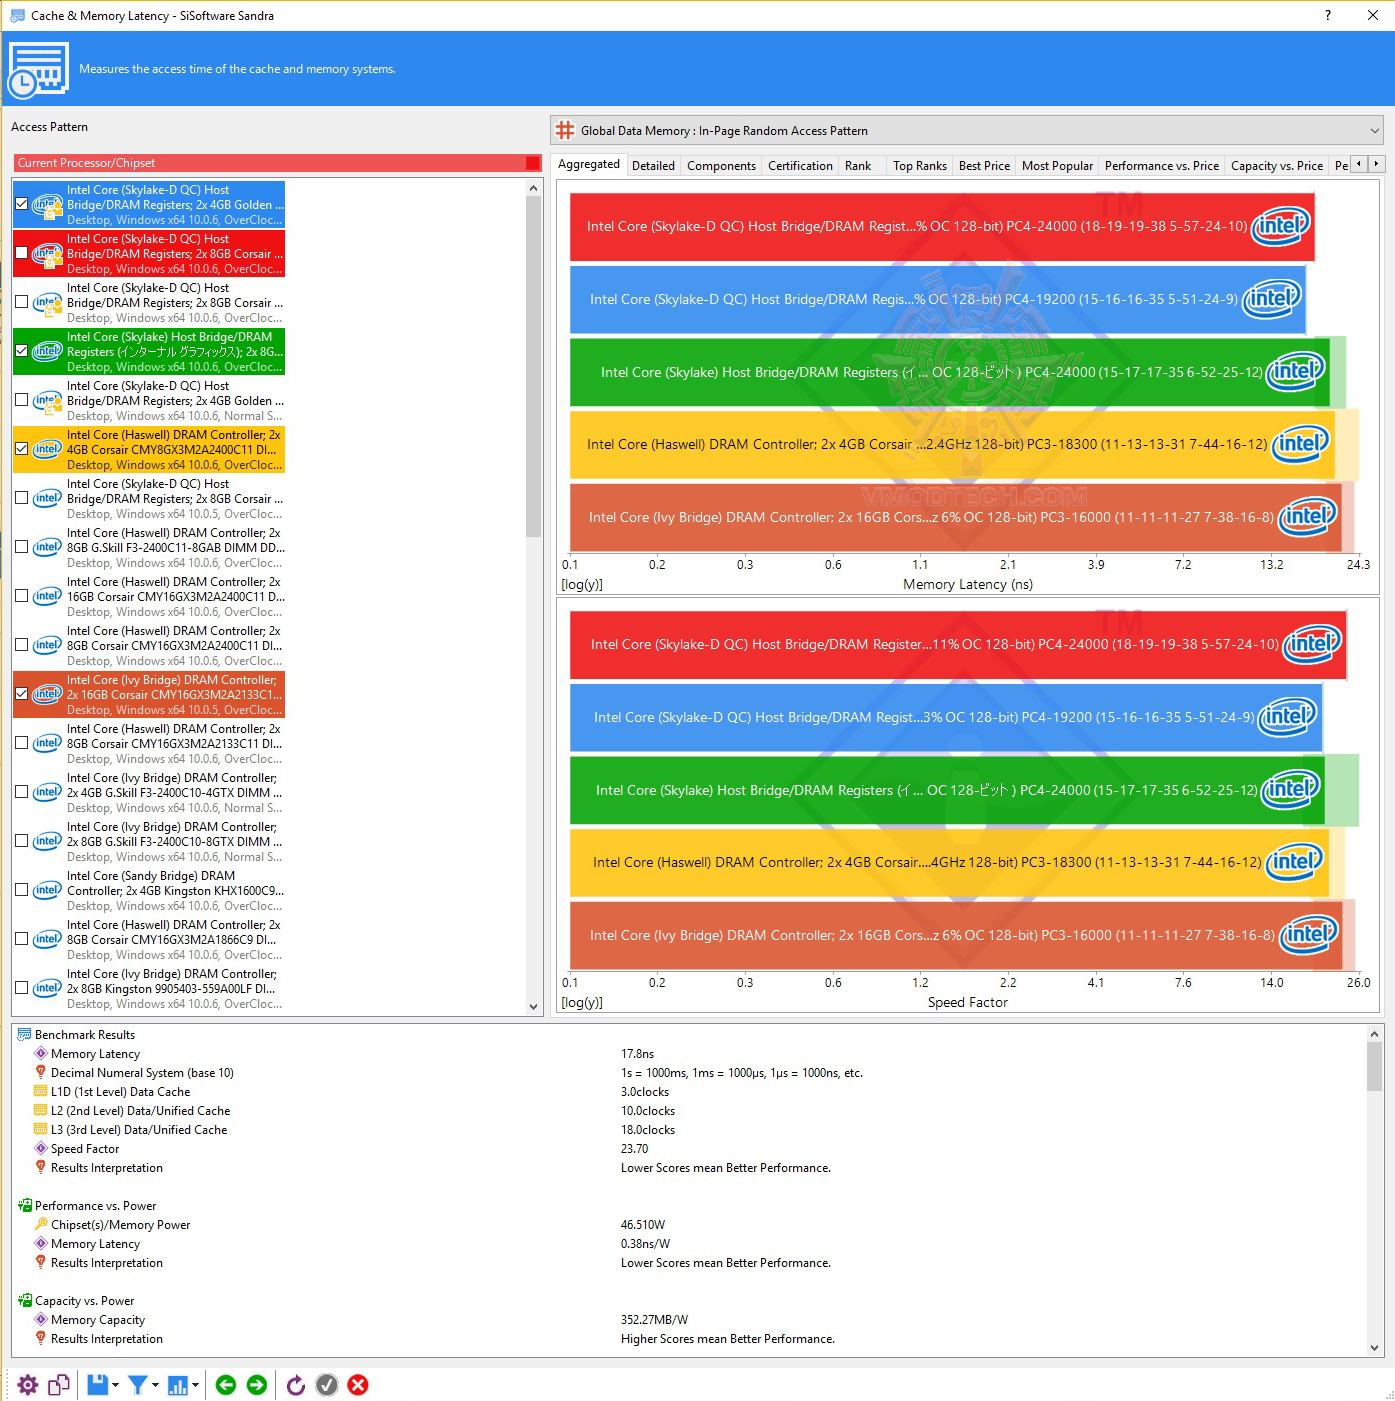The height and width of the screenshot is (1401, 1395).
Task: Click the blue PC4-19200 bar in Speed Factor chart
Action: (946, 717)
